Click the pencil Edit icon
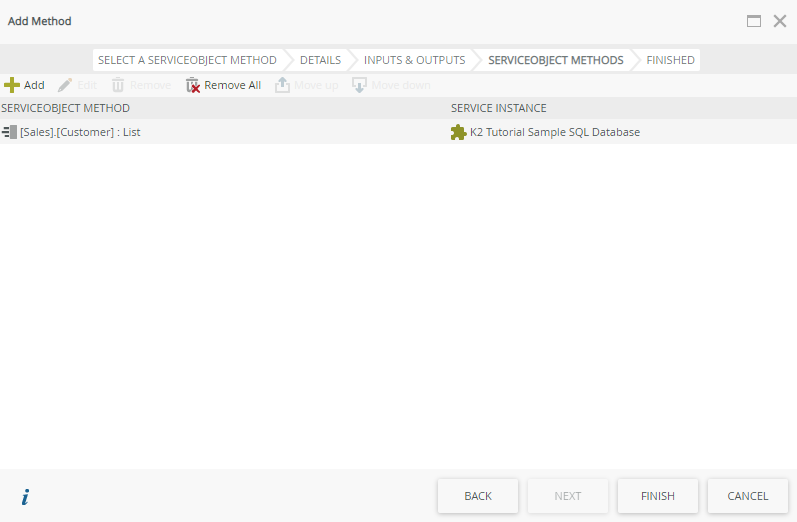The image size is (797, 522). click(65, 85)
